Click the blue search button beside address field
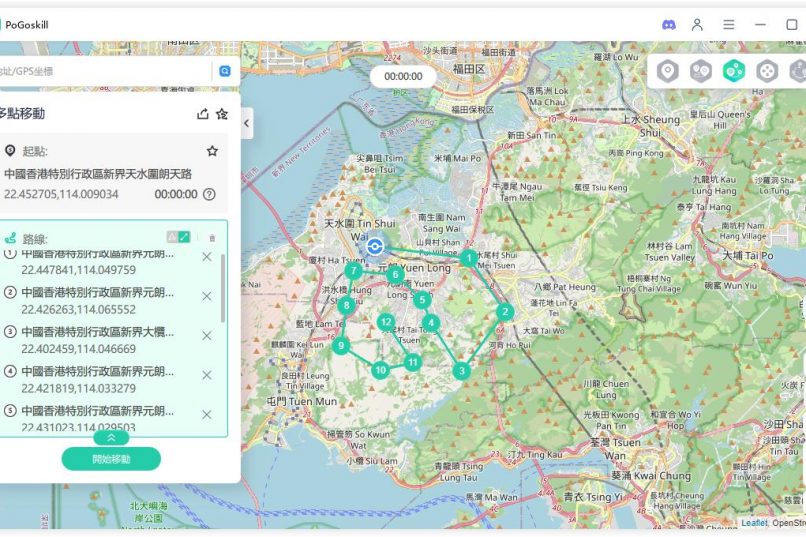Viewport: 806px width, 537px height. tap(225, 71)
